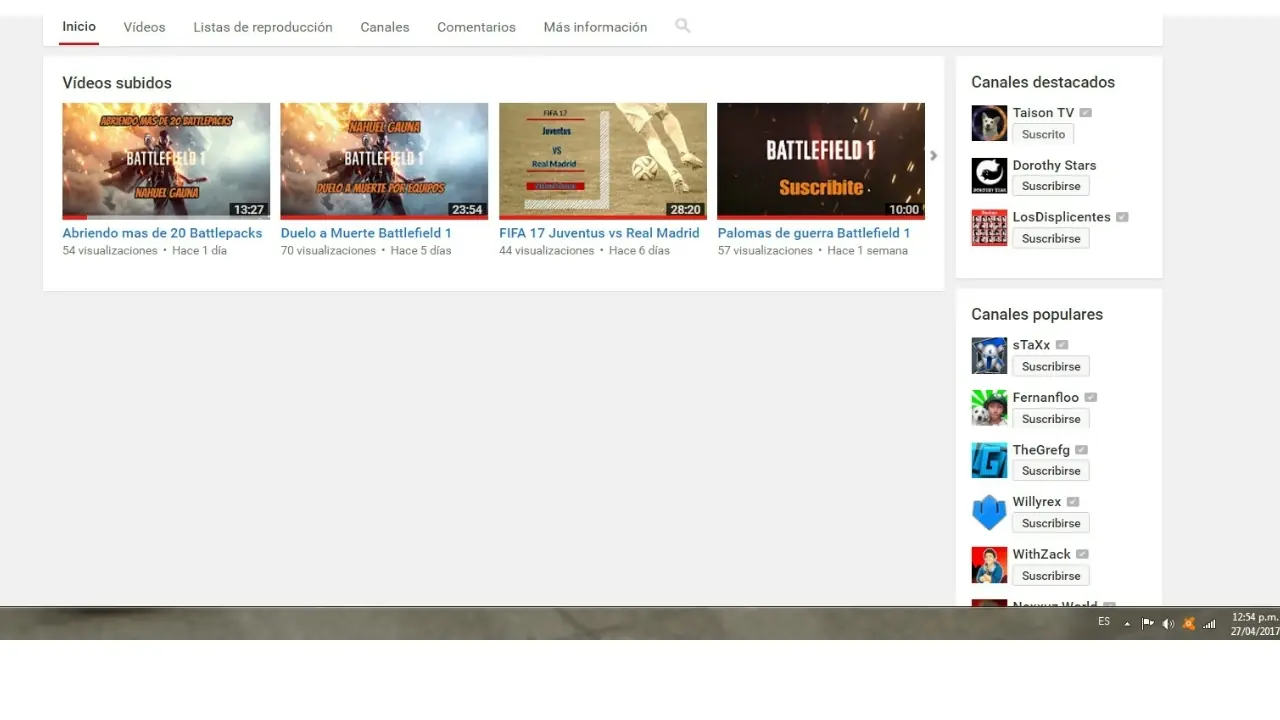Subscribe to LosDisplicentes
The image size is (1280, 720).
(x=1051, y=238)
